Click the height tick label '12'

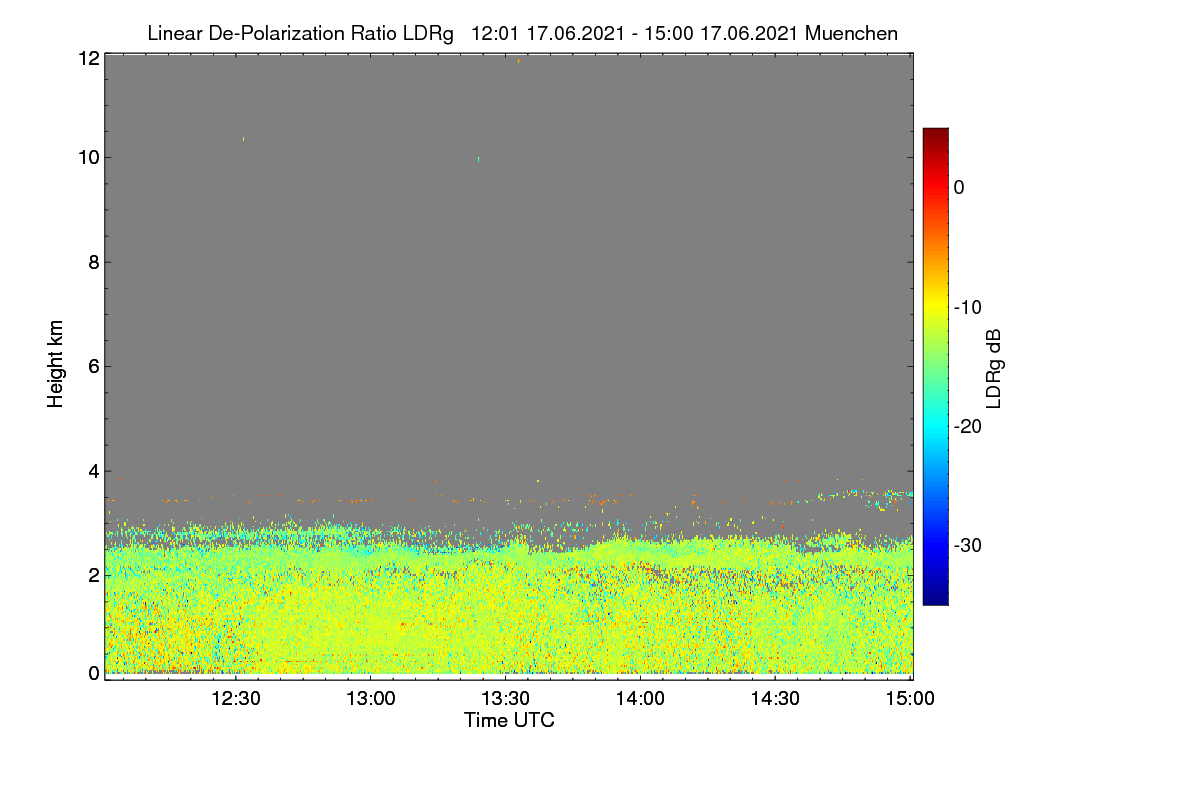point(88,59)
